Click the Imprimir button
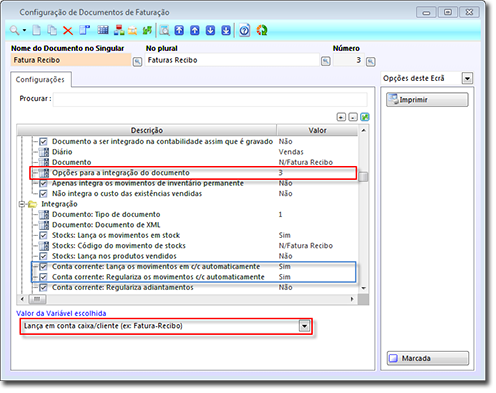 coord(427,100)
